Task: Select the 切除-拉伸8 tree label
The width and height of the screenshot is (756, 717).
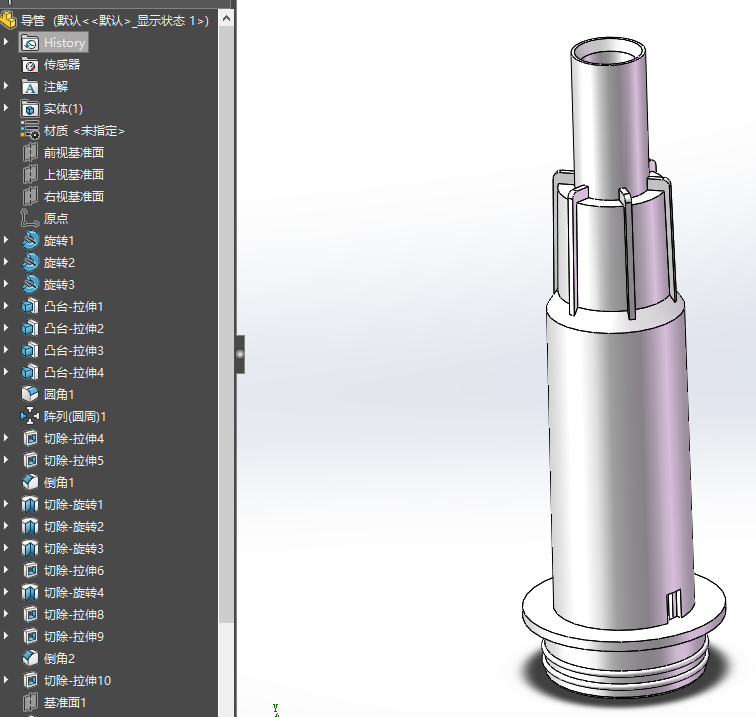Action: click(74, 615)
